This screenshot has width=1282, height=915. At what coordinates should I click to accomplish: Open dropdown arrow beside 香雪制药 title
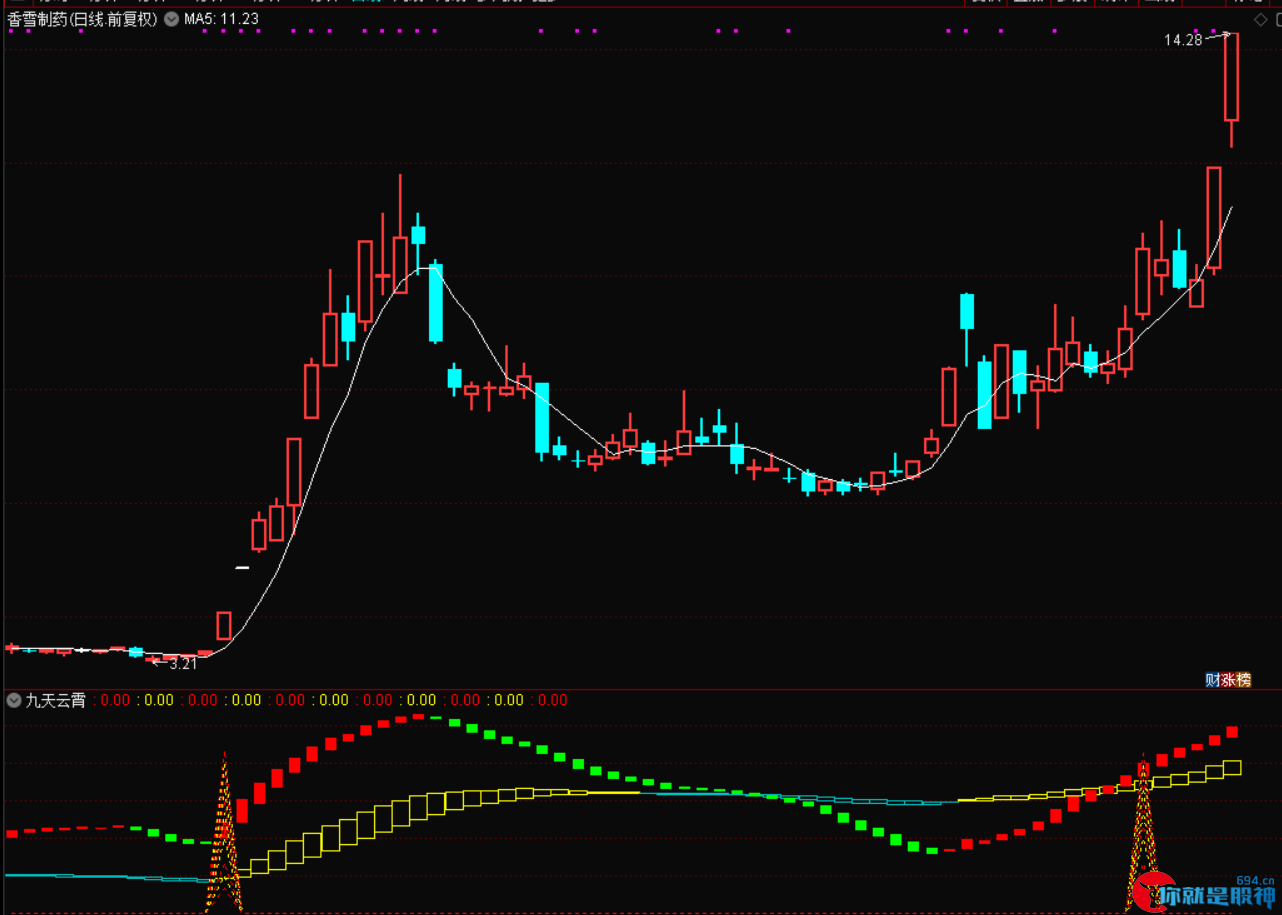tap(172, 19)
